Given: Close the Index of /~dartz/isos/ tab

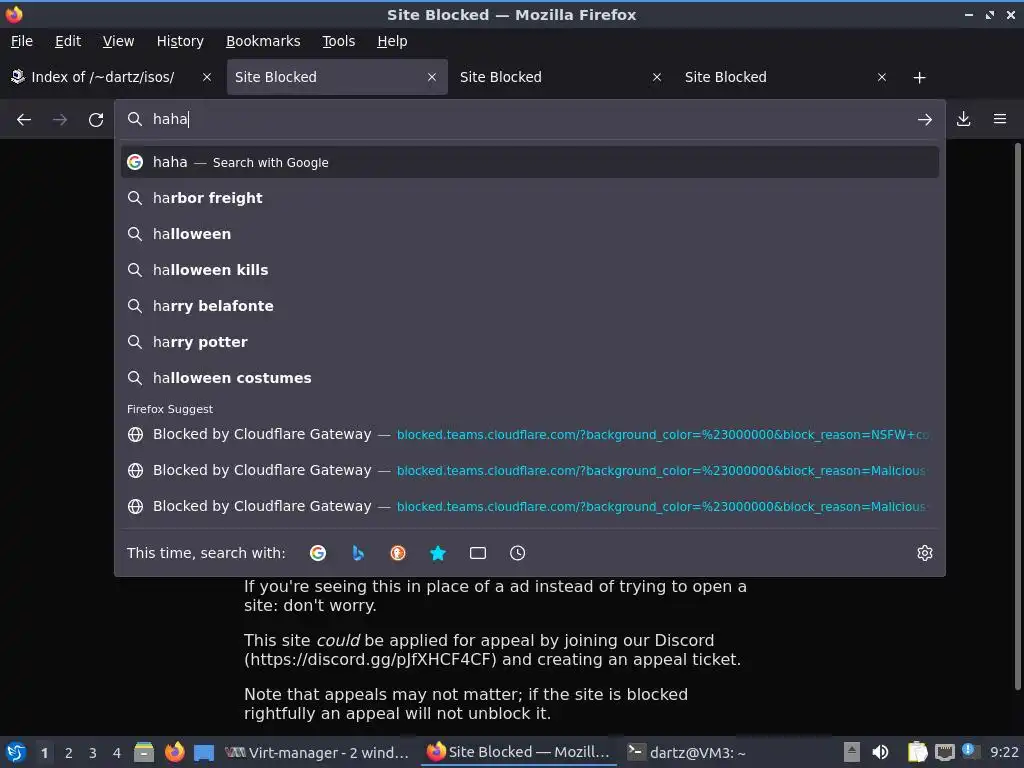Looking at the screenshot, I should point(207,77).
